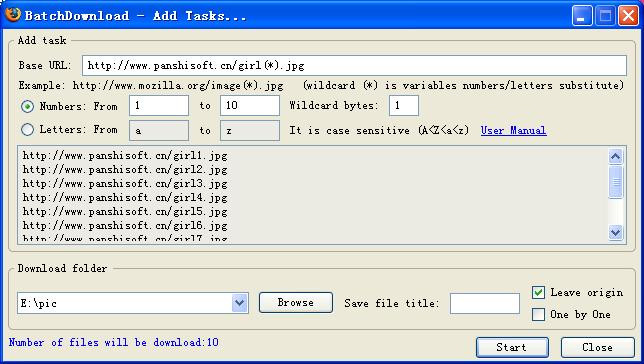Viewport: 644px width, 364px height.
Task: Click the Save file title field
Action: [x=485, y=304]
